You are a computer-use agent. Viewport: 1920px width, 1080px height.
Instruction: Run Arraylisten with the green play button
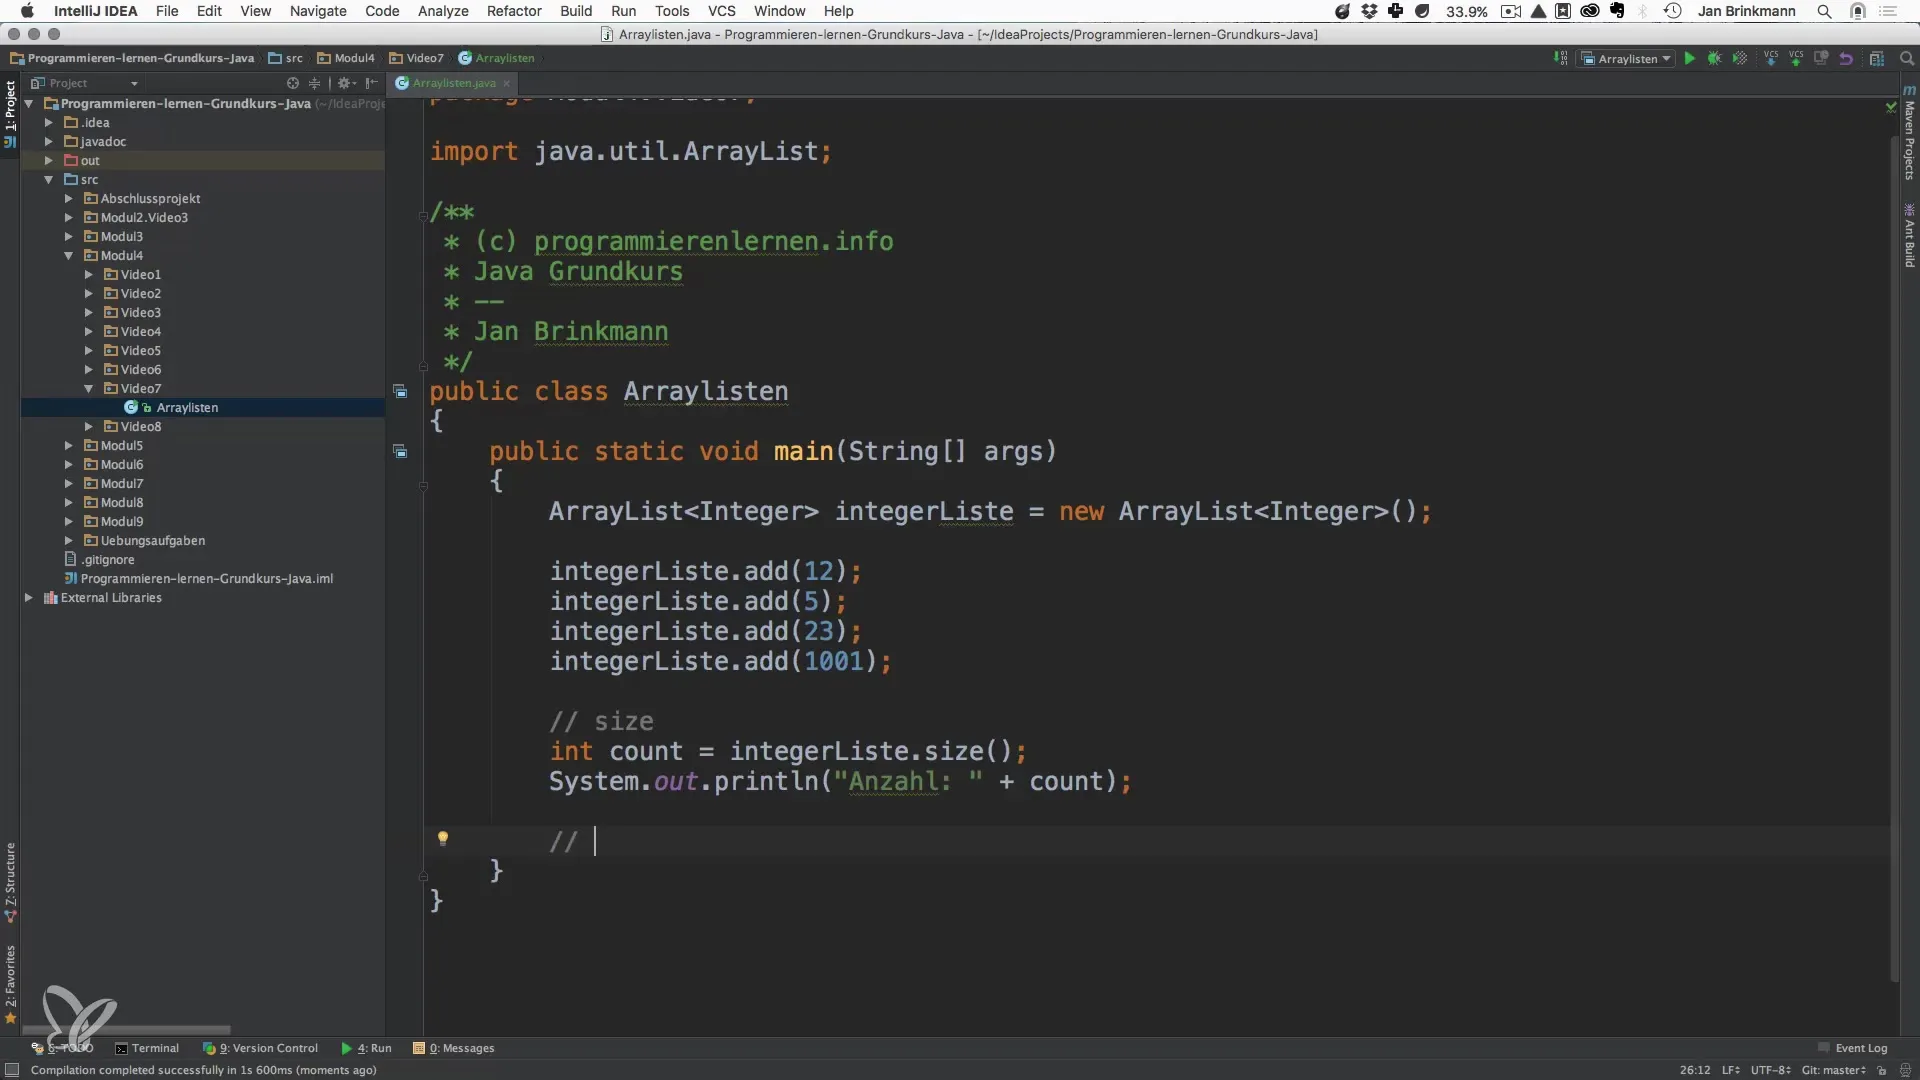1689,59
